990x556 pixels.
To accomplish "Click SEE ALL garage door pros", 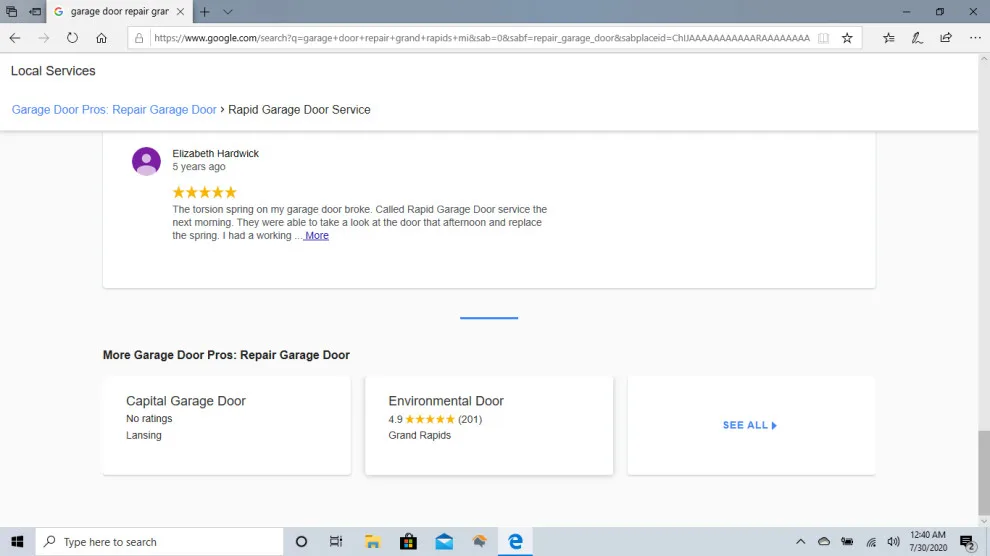I will pyautogui.click(x=750, y=425).
